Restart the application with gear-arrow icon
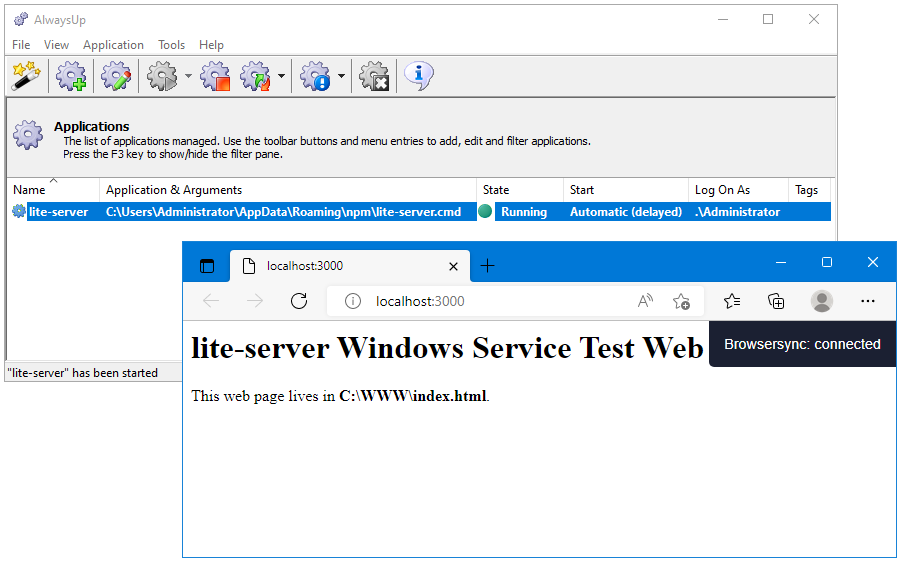 255,75
